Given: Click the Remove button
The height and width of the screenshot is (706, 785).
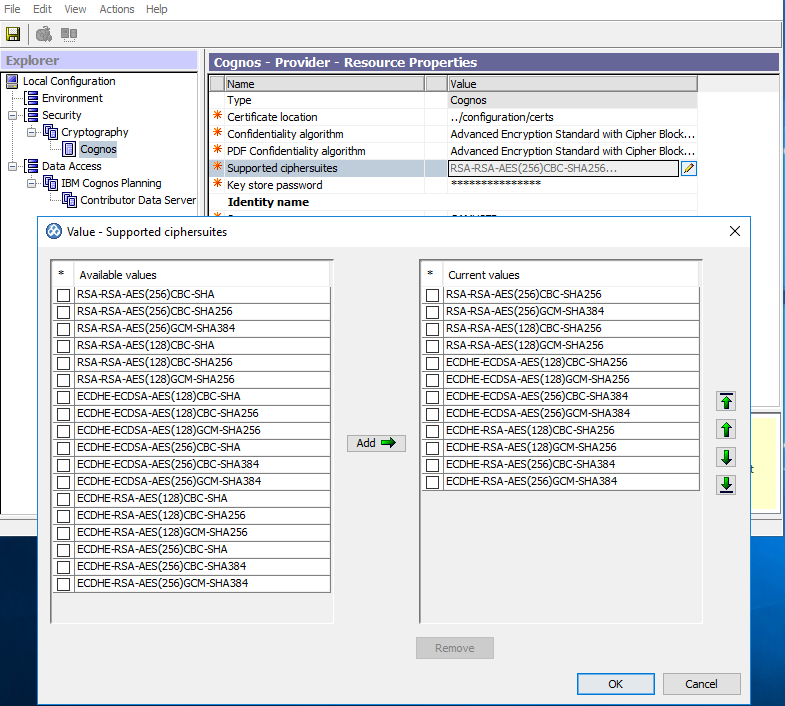Looking at the screenshot, I should 455,648.
